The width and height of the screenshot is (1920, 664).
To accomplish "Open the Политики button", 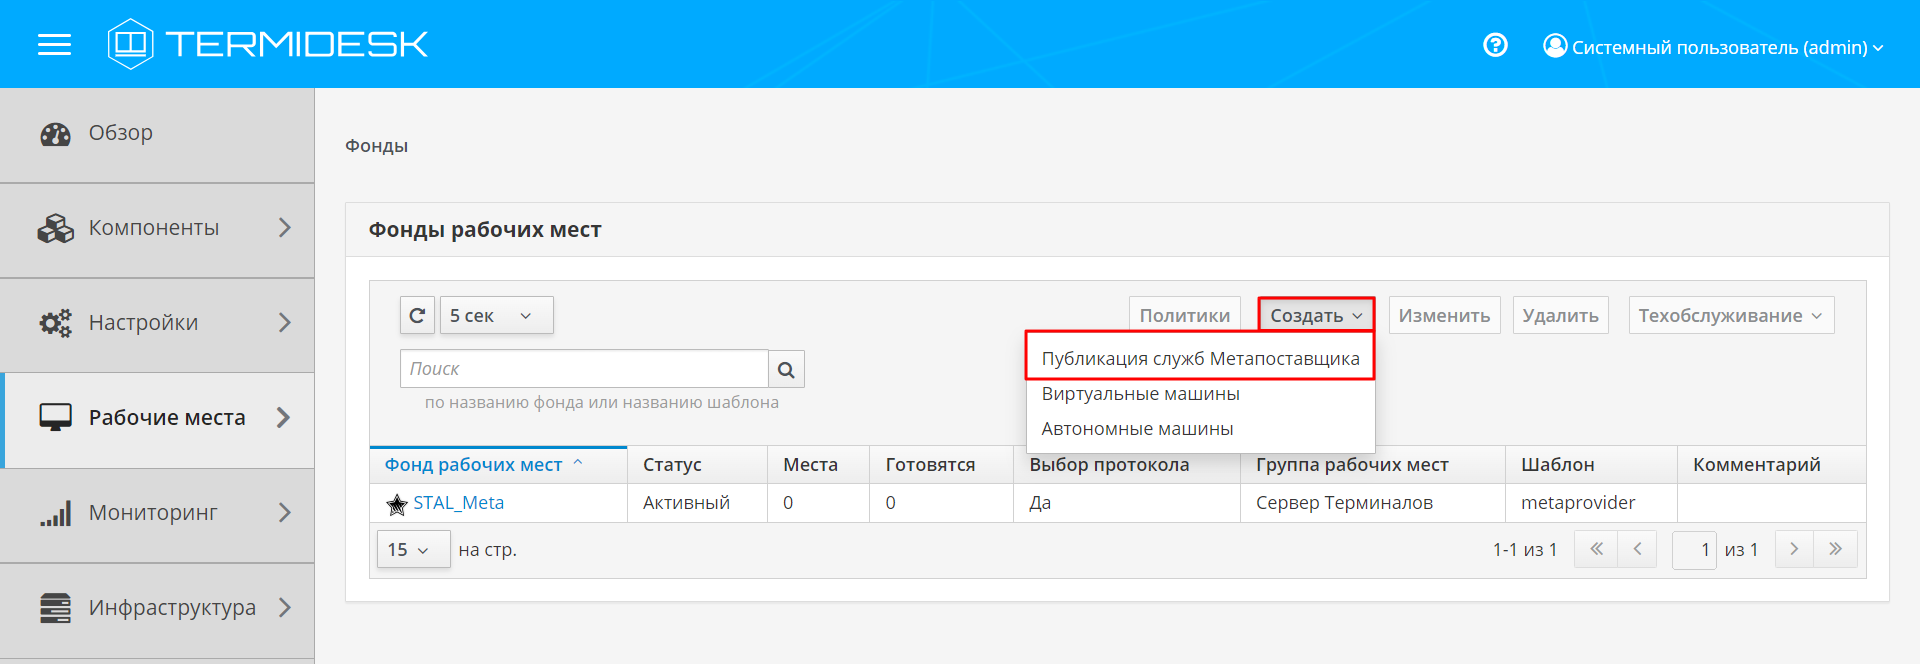I will point(1184,315).
